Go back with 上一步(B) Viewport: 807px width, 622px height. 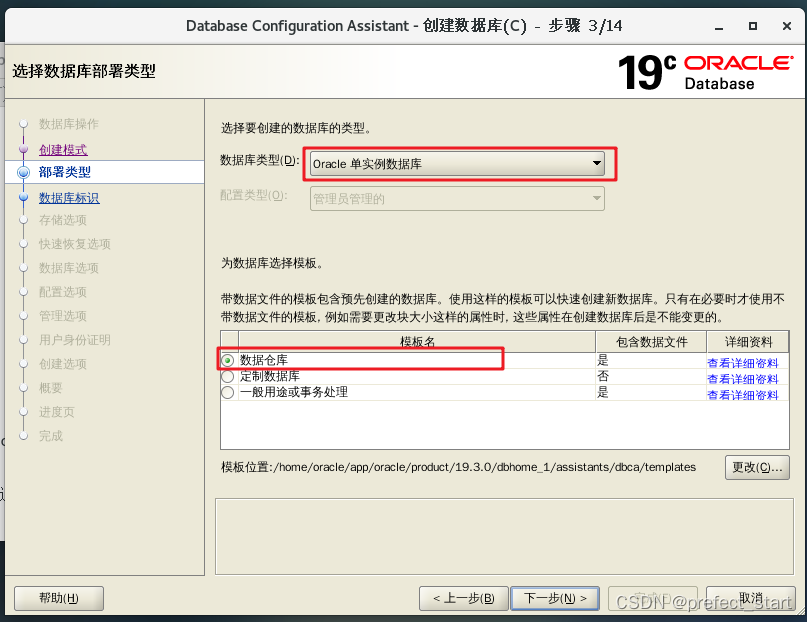[x=464, y=598]
